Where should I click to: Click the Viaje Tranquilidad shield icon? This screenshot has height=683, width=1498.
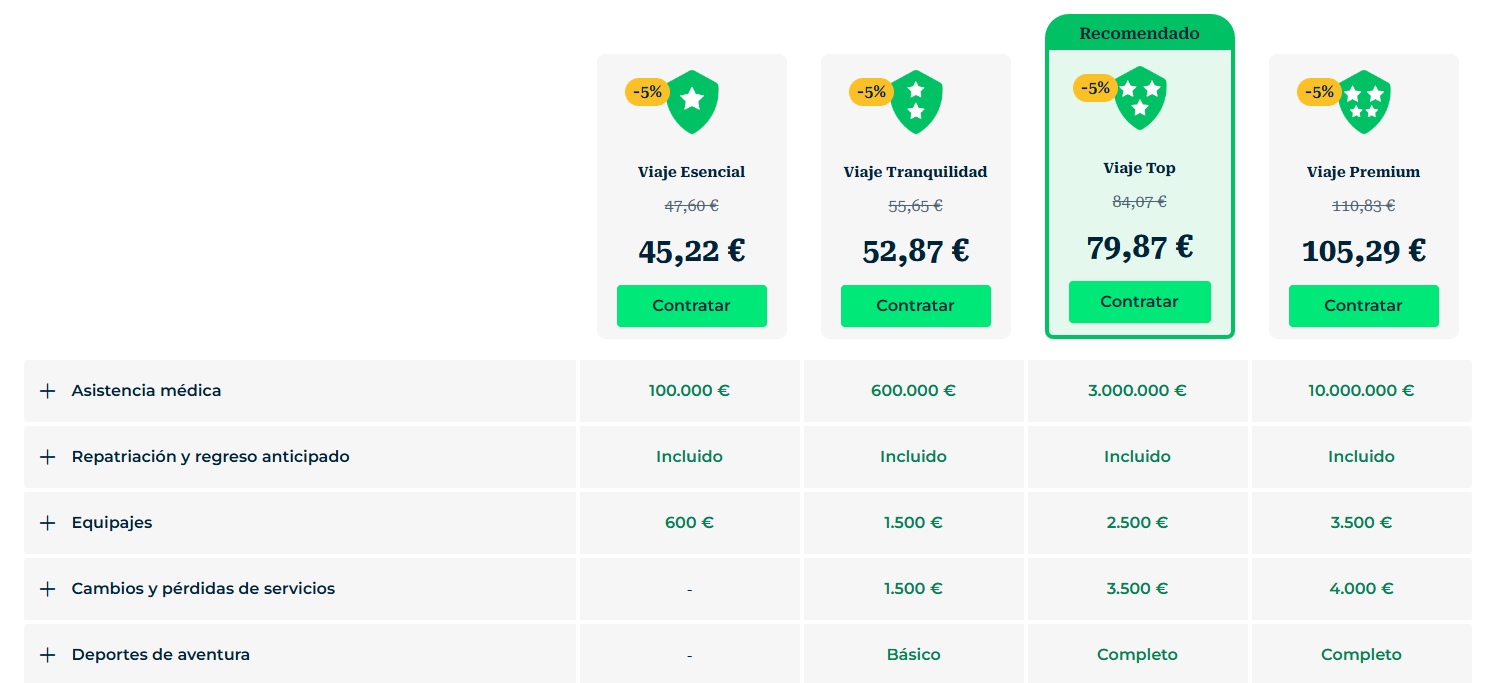917,100
